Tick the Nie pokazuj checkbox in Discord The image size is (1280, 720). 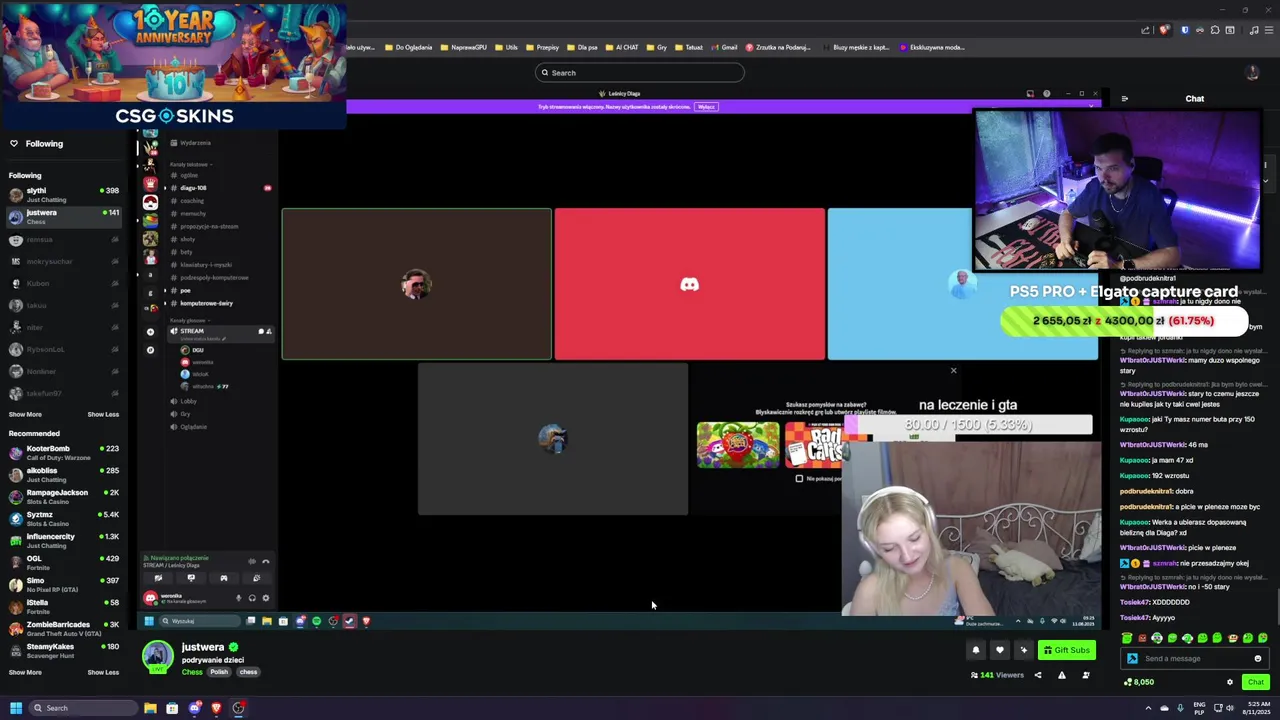click(799, 479)
